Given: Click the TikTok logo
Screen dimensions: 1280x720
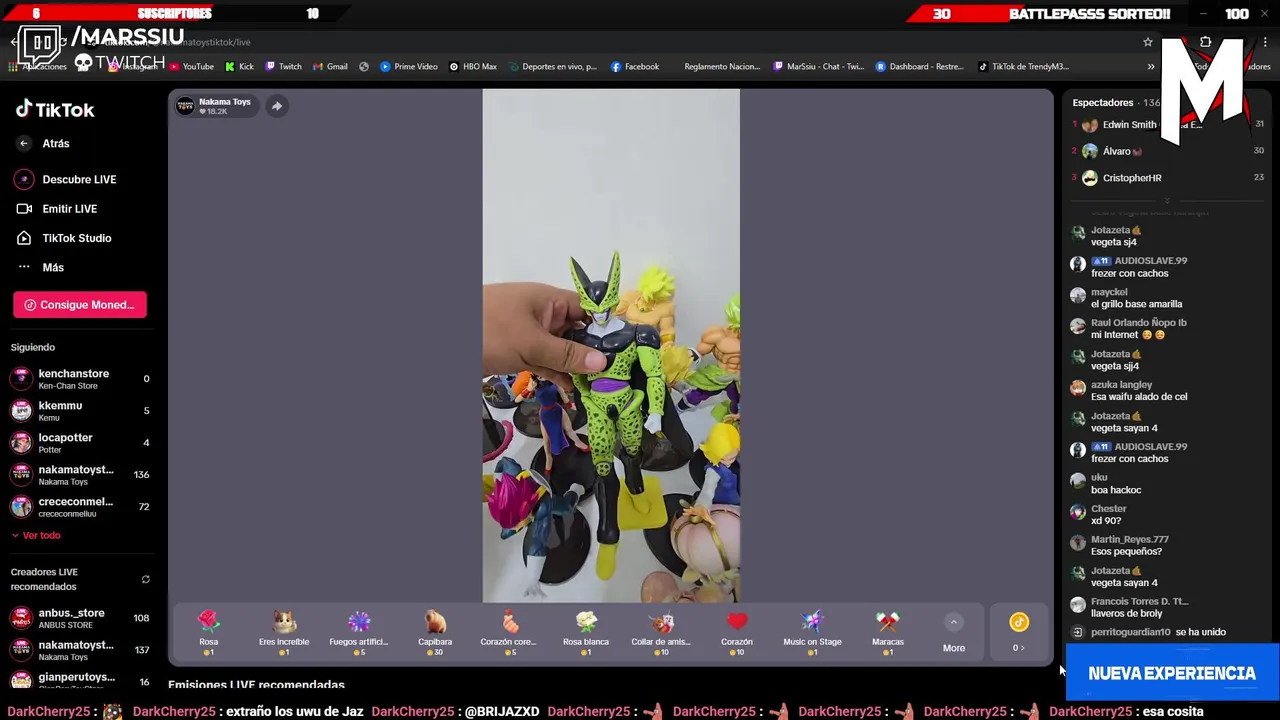Looking at the screenshot, I should click(55, 110).
